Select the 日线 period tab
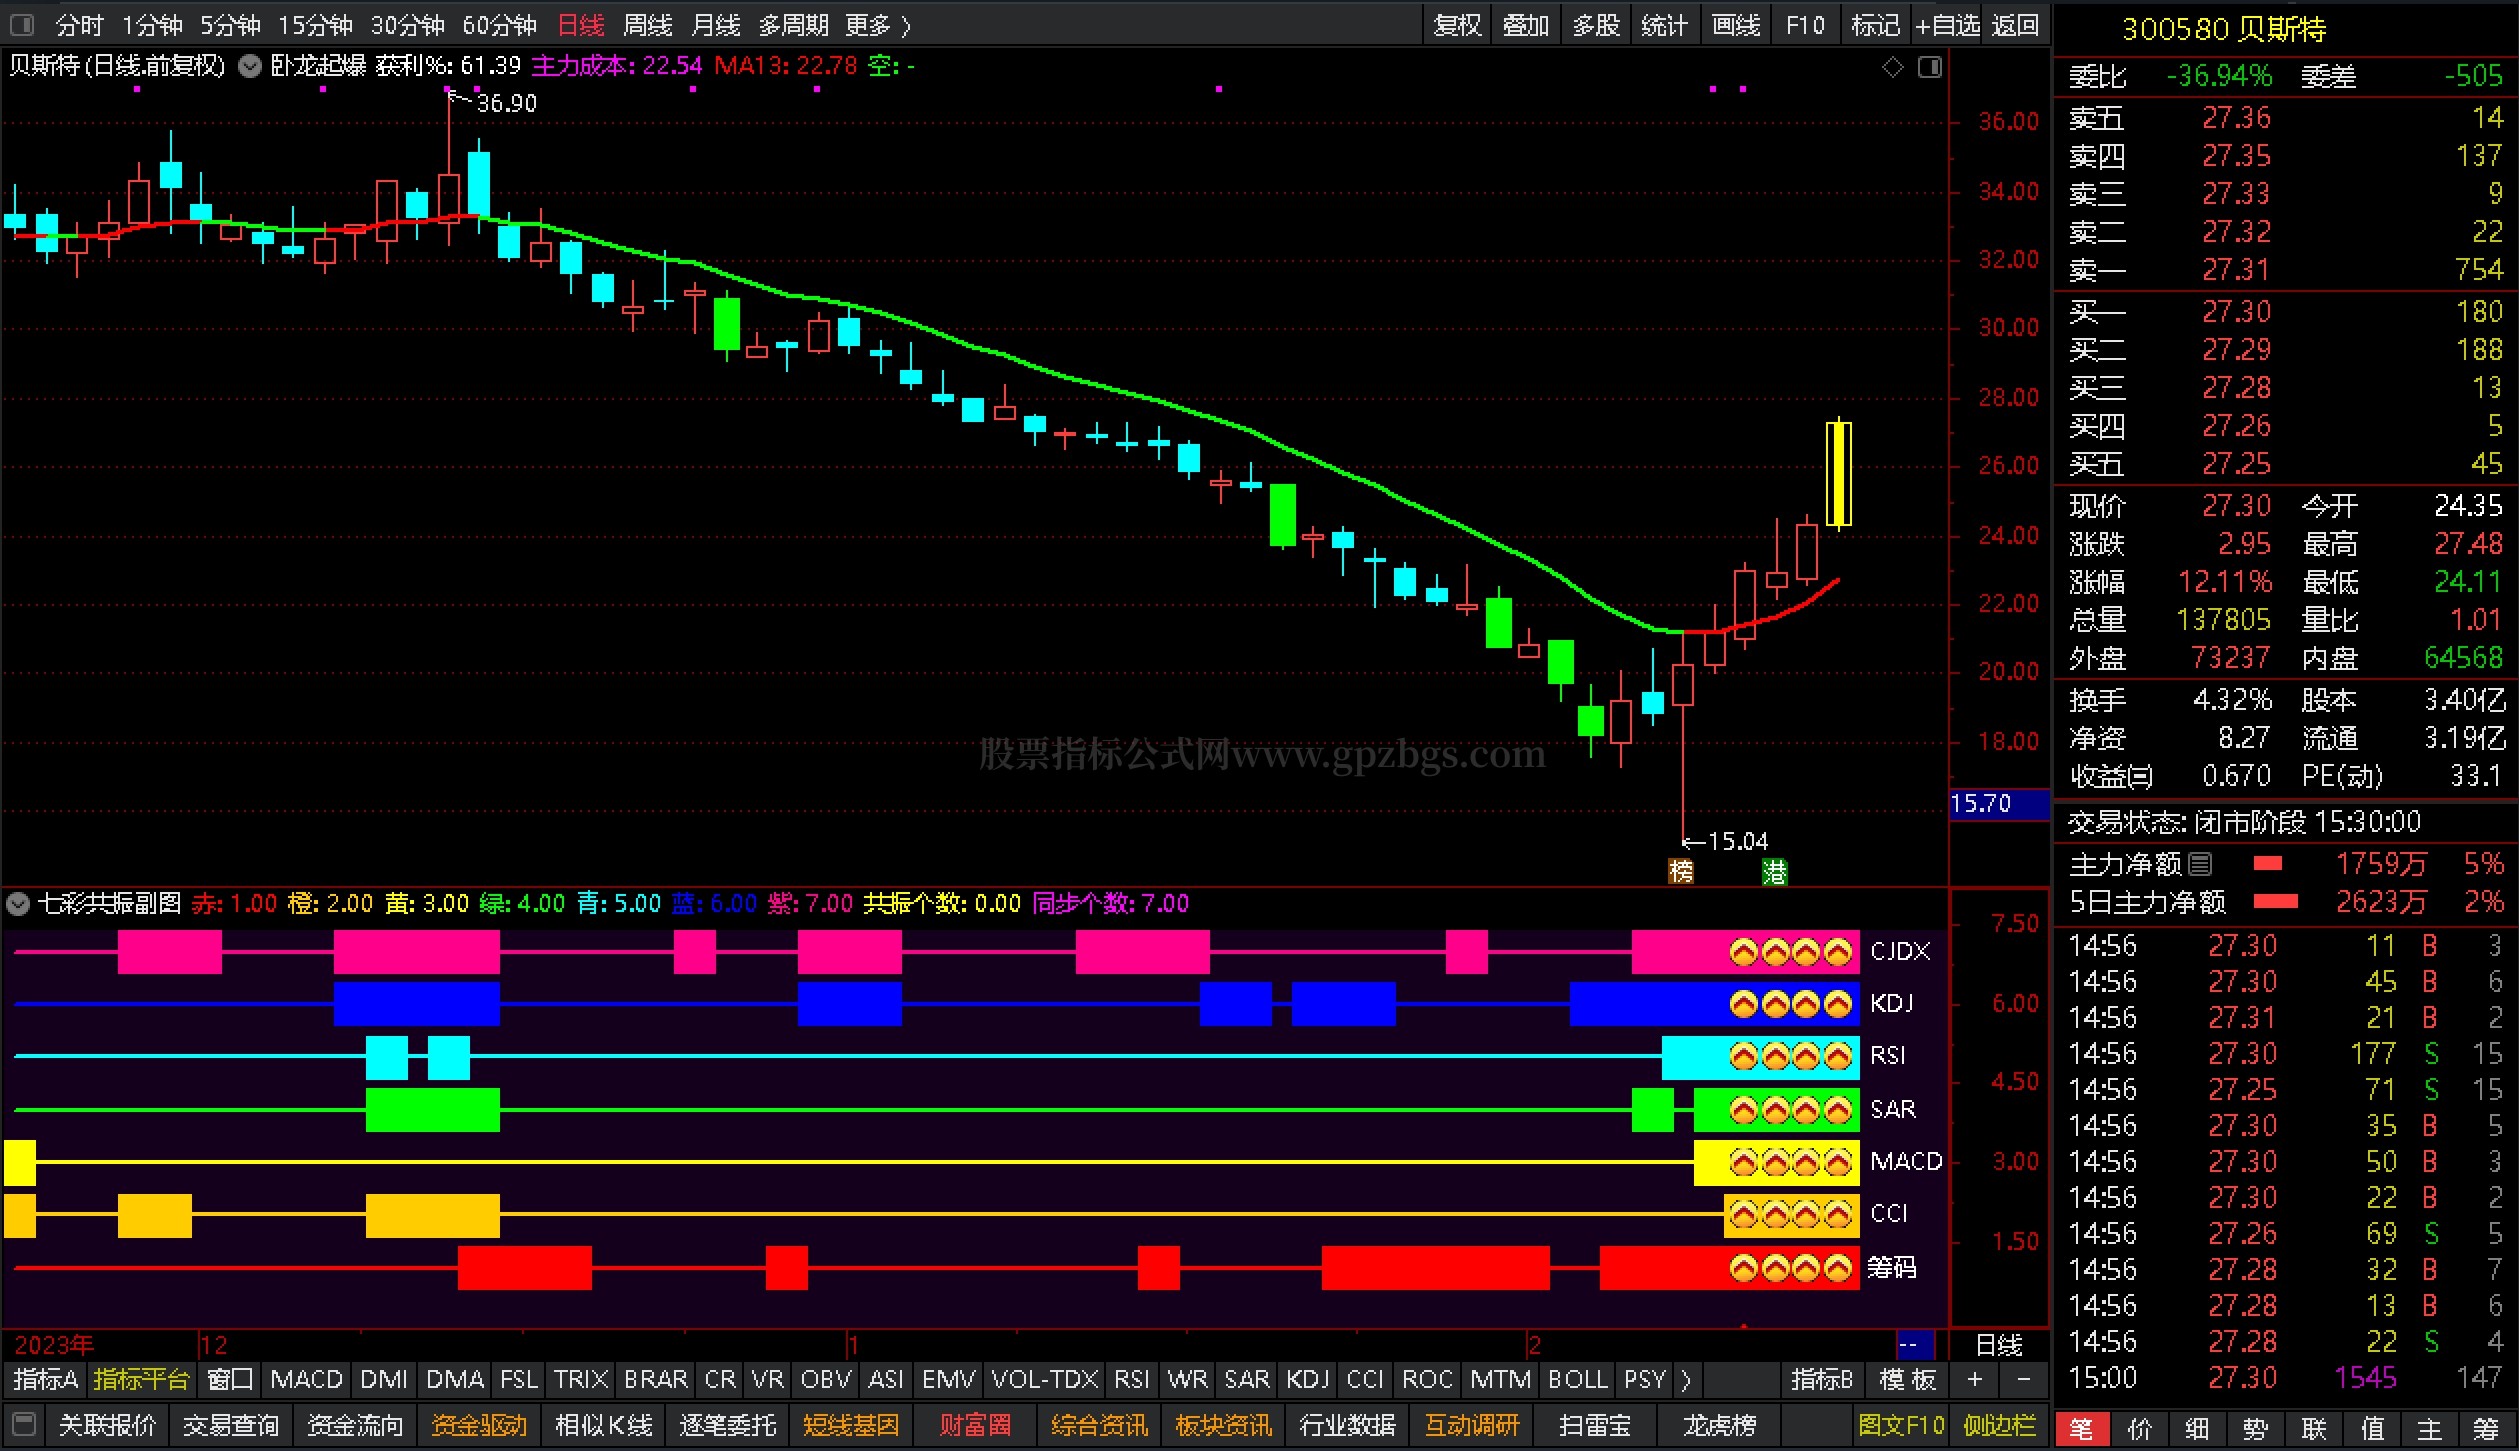 coord(581,25)
